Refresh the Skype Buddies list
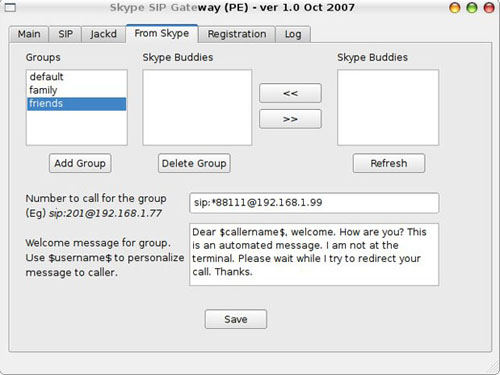This screenshot has width=500, height=375. [x=389, y=163]
